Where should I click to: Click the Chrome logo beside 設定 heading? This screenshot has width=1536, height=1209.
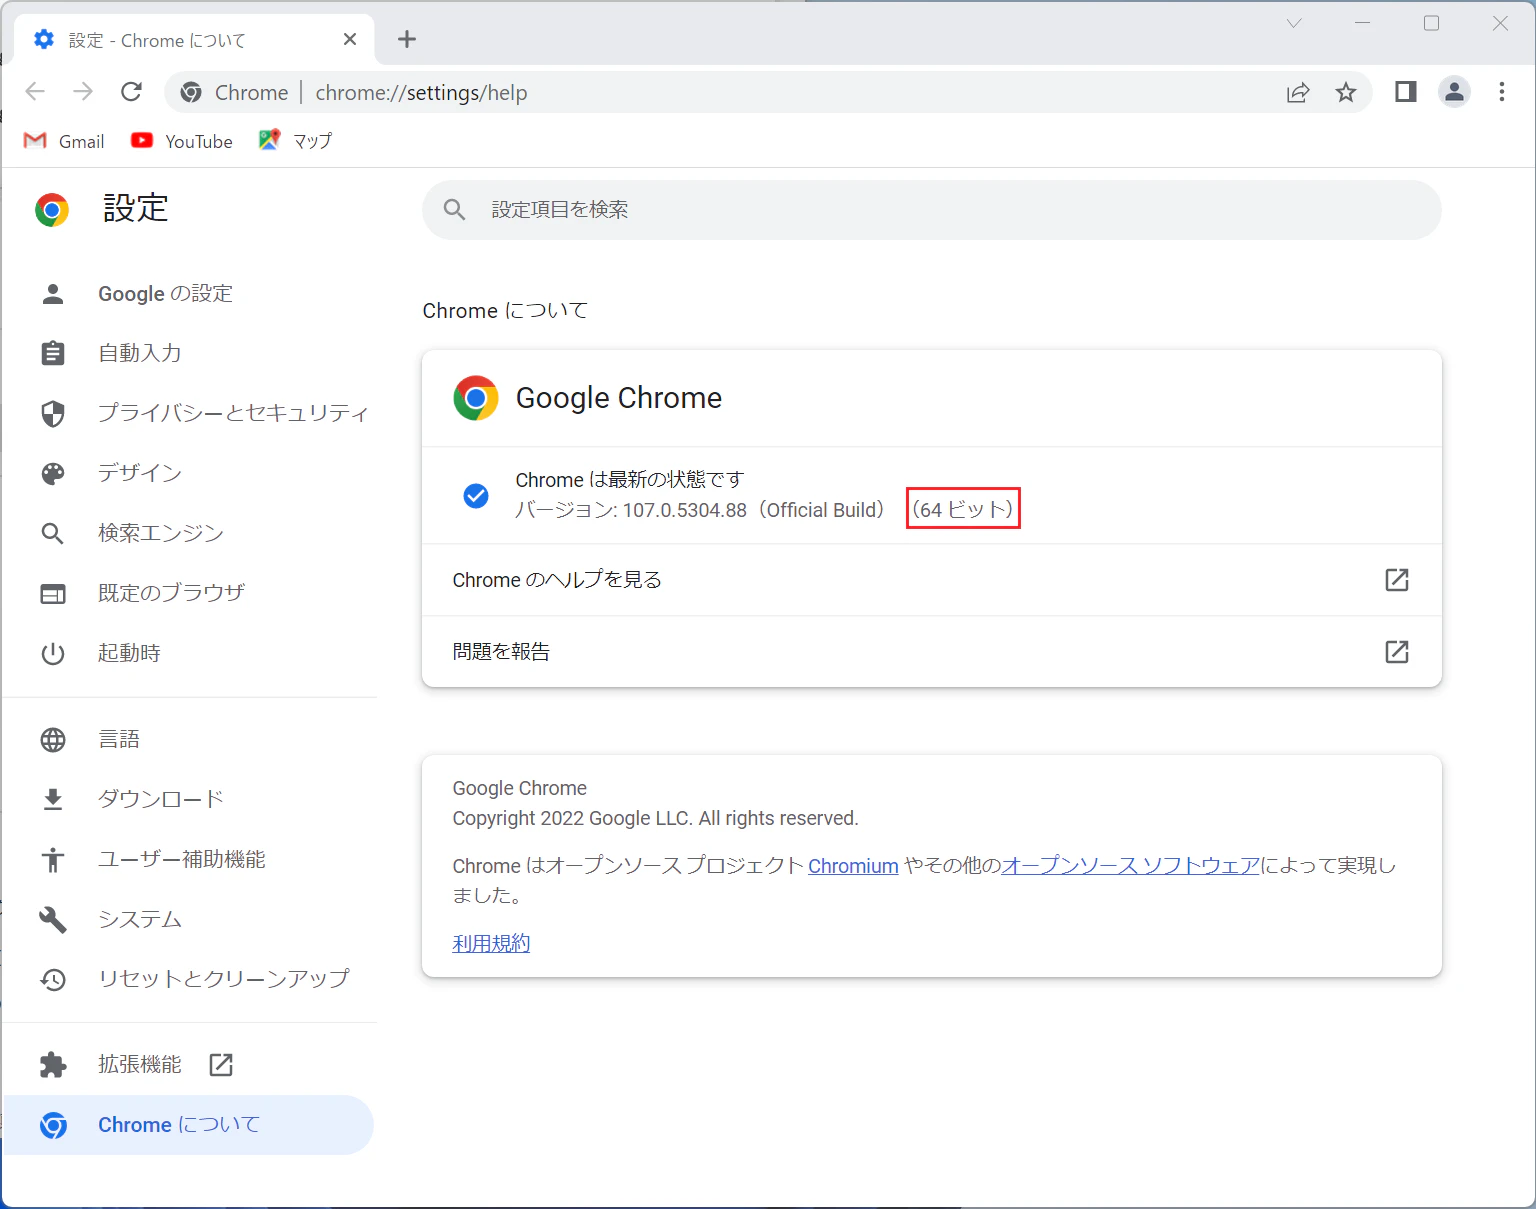pos(52,210)
